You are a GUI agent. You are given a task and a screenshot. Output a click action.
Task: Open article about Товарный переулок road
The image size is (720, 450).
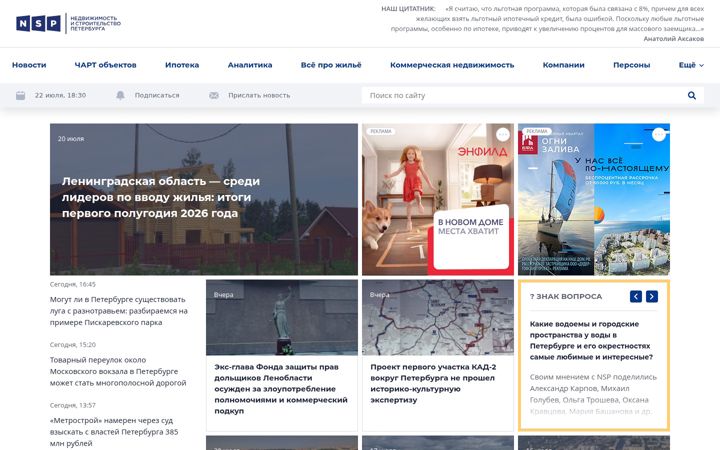point(118,371)
